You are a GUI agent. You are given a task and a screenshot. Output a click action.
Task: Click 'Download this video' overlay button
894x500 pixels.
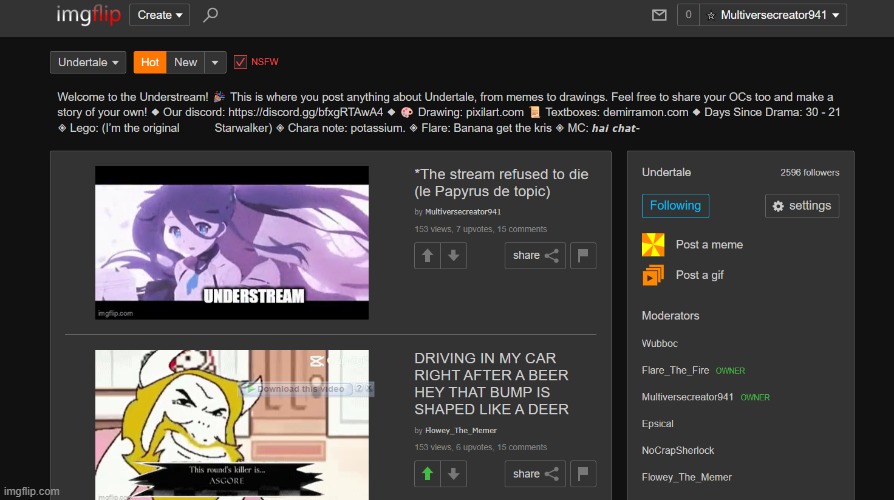click(x=296, y=389)
